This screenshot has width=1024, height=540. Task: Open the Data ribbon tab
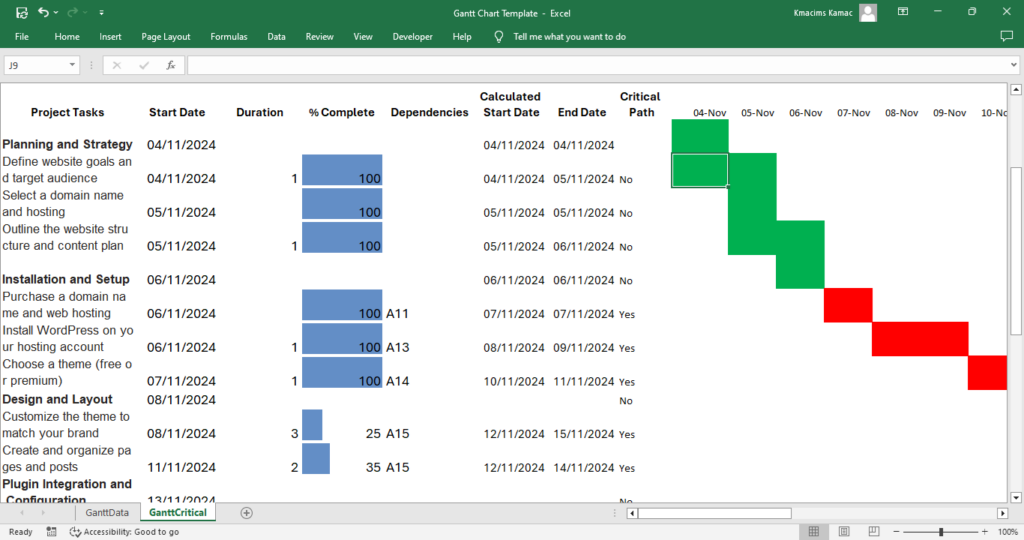(276, 37)
